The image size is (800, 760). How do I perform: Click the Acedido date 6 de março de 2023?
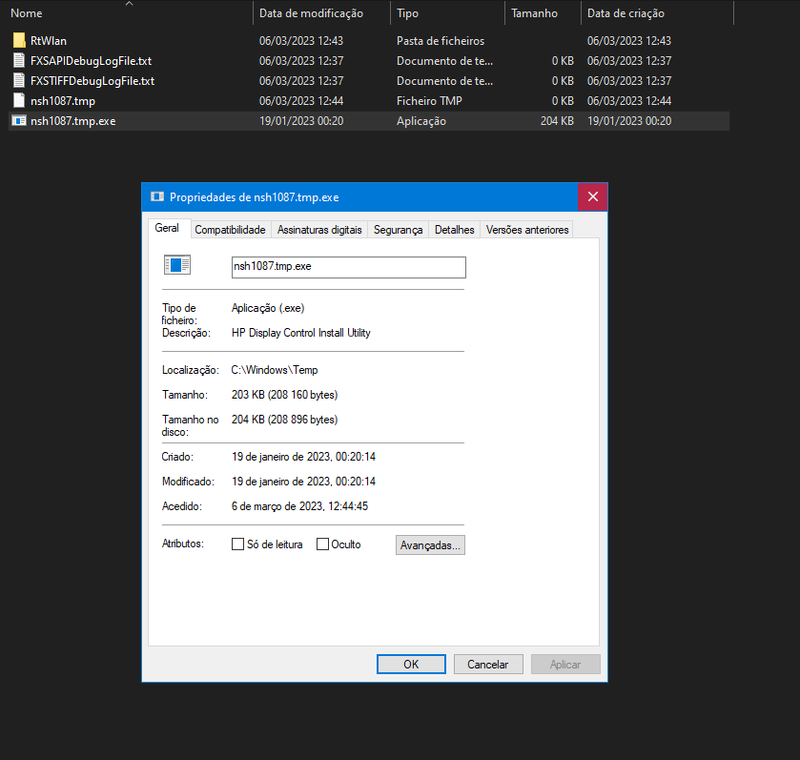pos(299,506)
